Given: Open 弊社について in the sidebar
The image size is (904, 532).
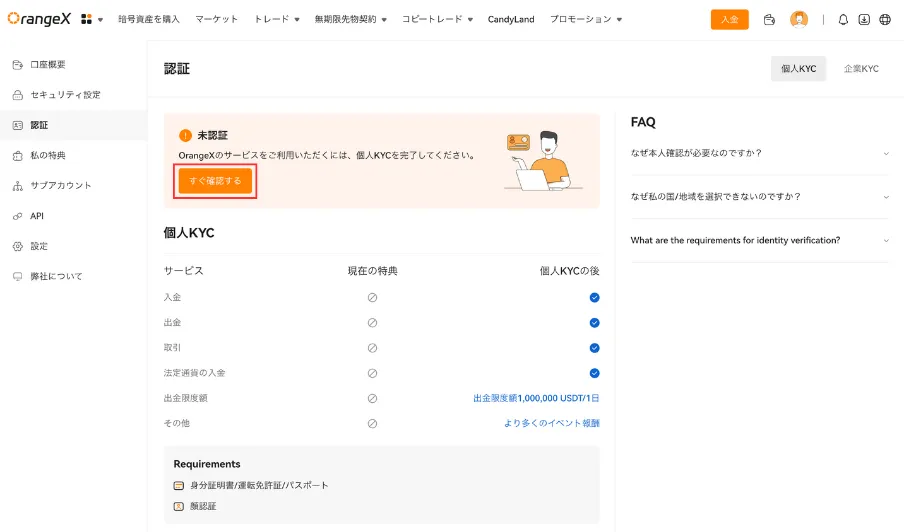Looking at the screenshot, I should pyautogui.click(x=73, y=276).
